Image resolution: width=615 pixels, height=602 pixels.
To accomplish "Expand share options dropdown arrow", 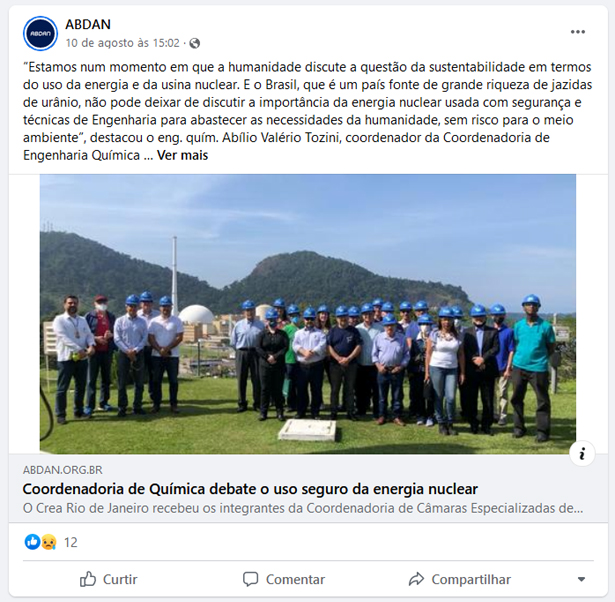I will pos(582,579).
